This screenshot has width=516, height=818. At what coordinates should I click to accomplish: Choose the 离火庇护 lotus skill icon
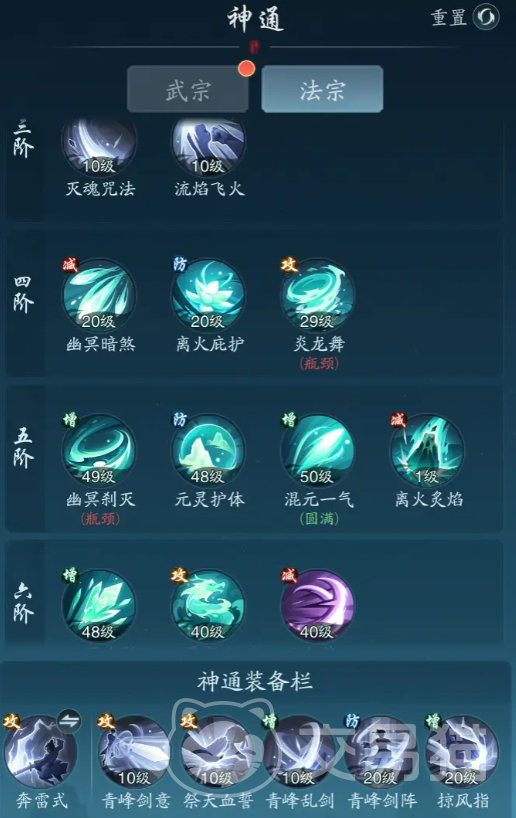208,296
